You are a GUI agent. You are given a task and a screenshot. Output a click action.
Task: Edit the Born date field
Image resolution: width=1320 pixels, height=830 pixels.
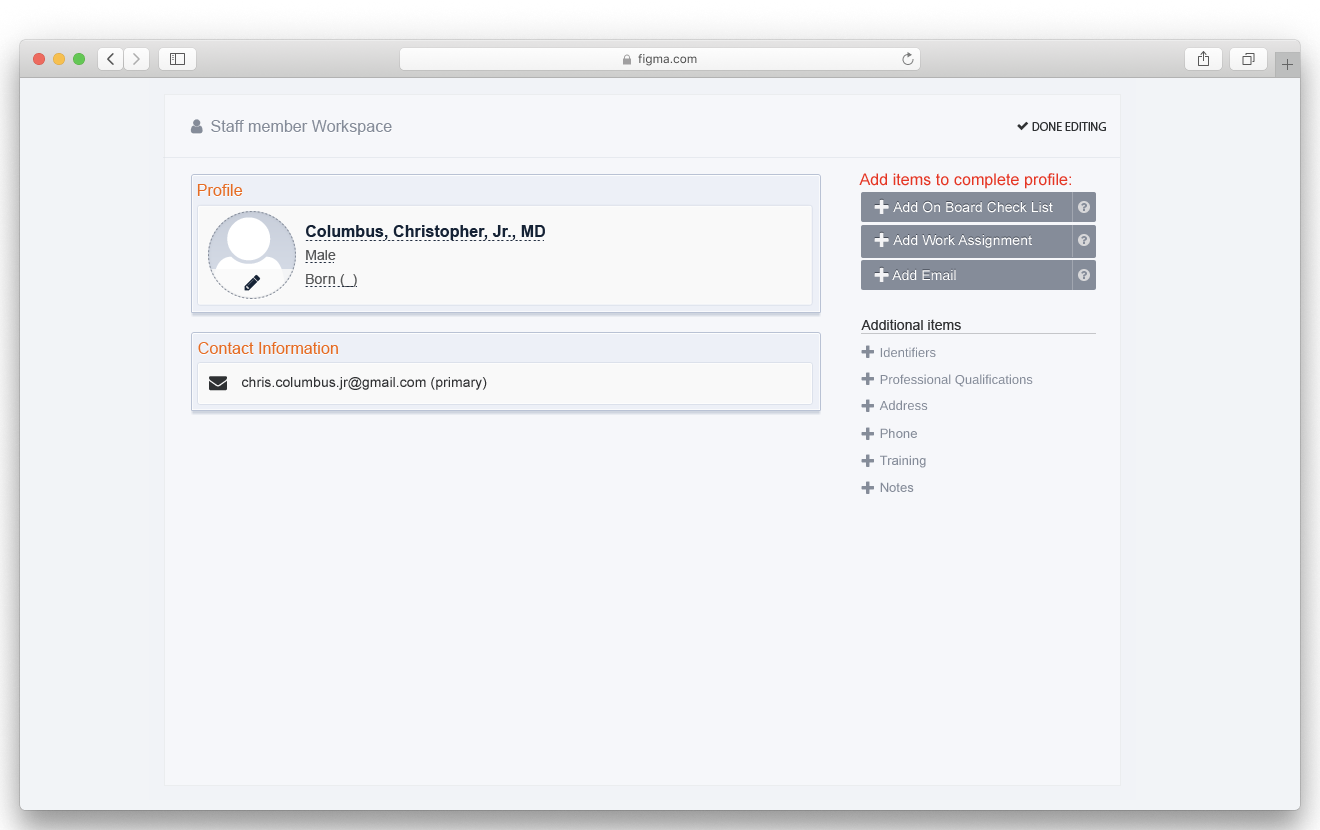coord(331,280)
